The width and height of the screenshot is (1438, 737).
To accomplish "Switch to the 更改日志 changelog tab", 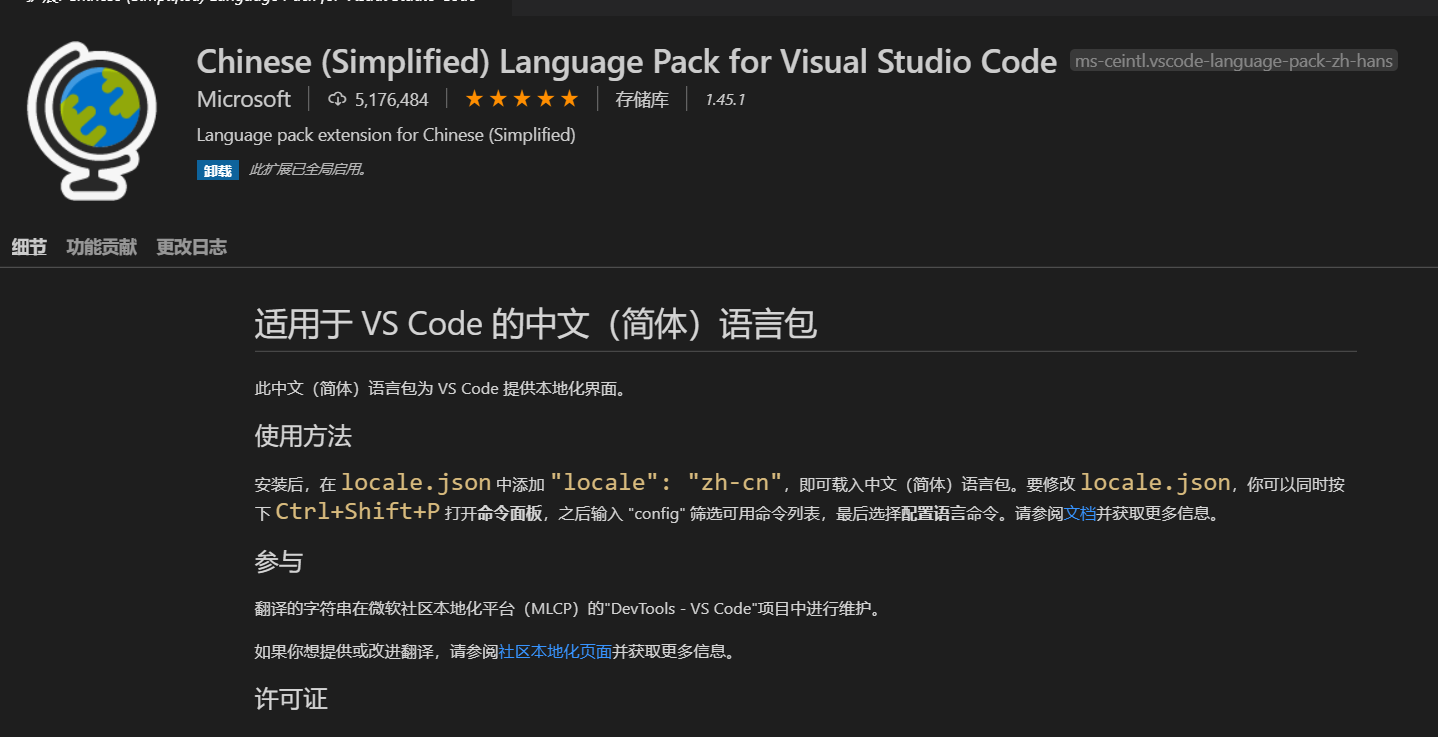I will tap(191, 247).
